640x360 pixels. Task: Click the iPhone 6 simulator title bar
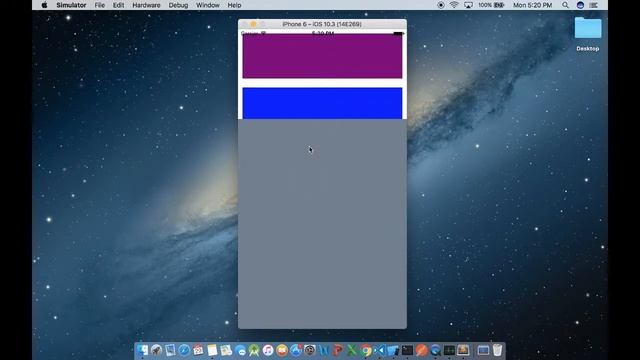[x=322, y=24]
